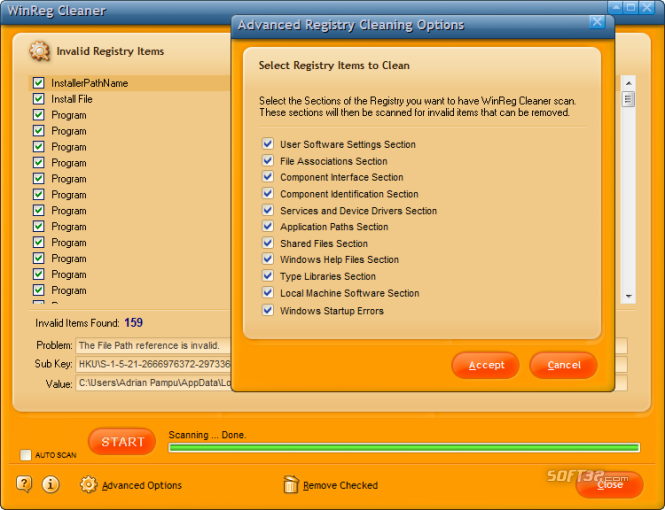Click the list scrollbar down arrow

click(628, 296)
